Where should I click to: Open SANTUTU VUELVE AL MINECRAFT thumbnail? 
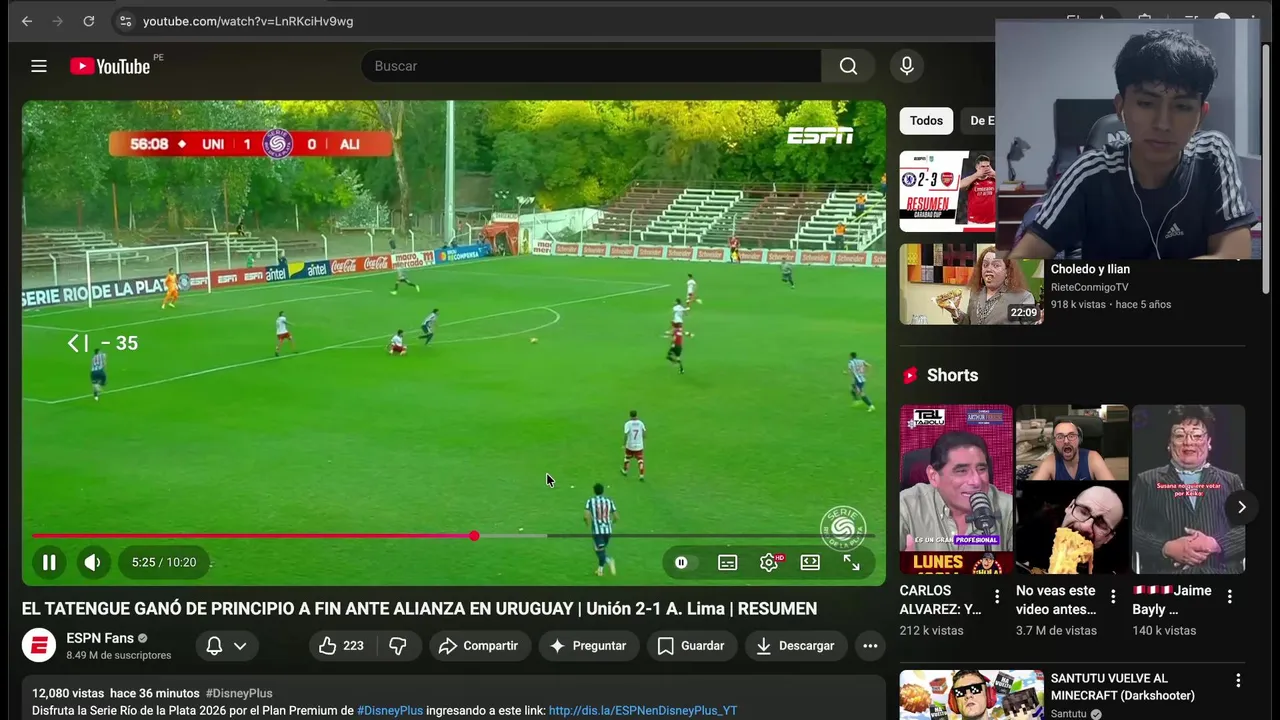(971, 695)
